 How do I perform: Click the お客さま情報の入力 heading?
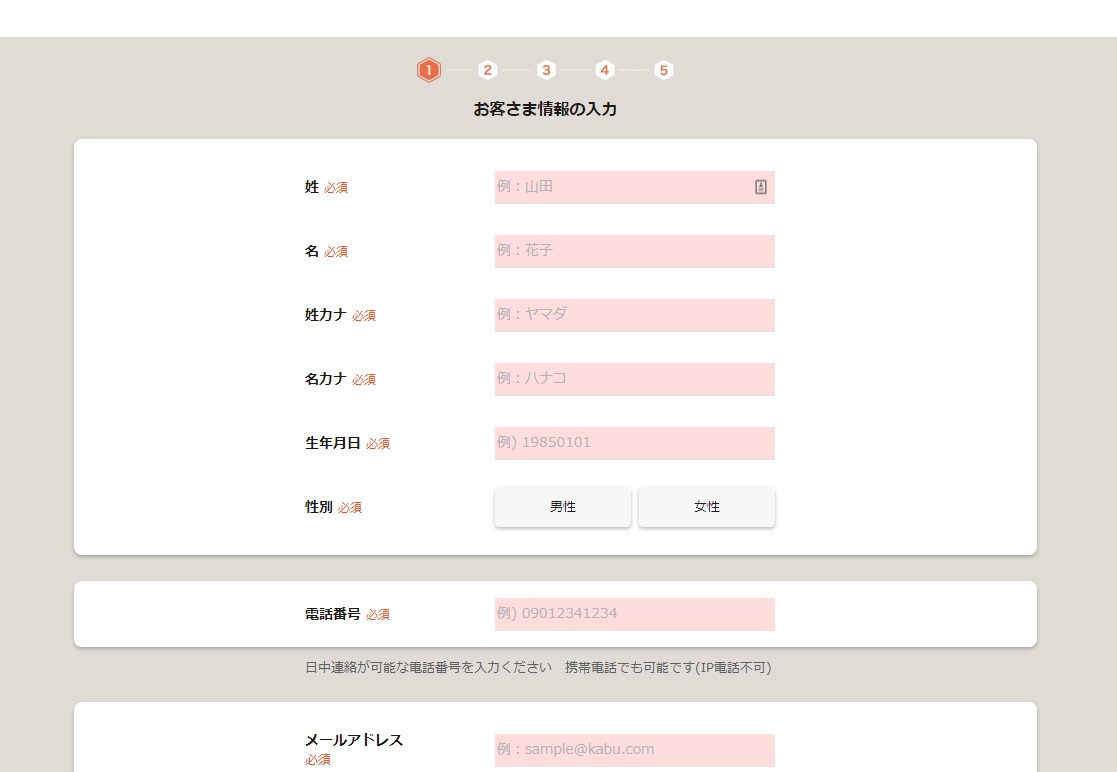point(545,109)
